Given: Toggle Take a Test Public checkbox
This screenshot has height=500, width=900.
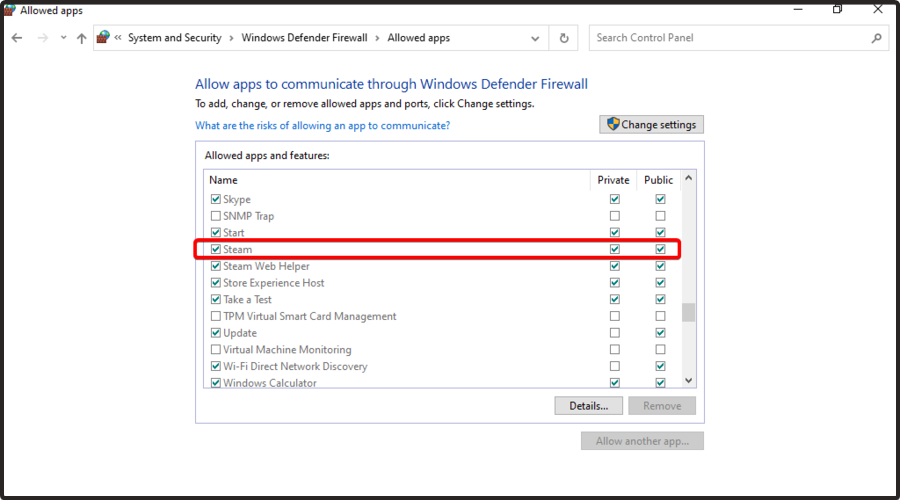Looking at the screenshot, I should 661,300.
